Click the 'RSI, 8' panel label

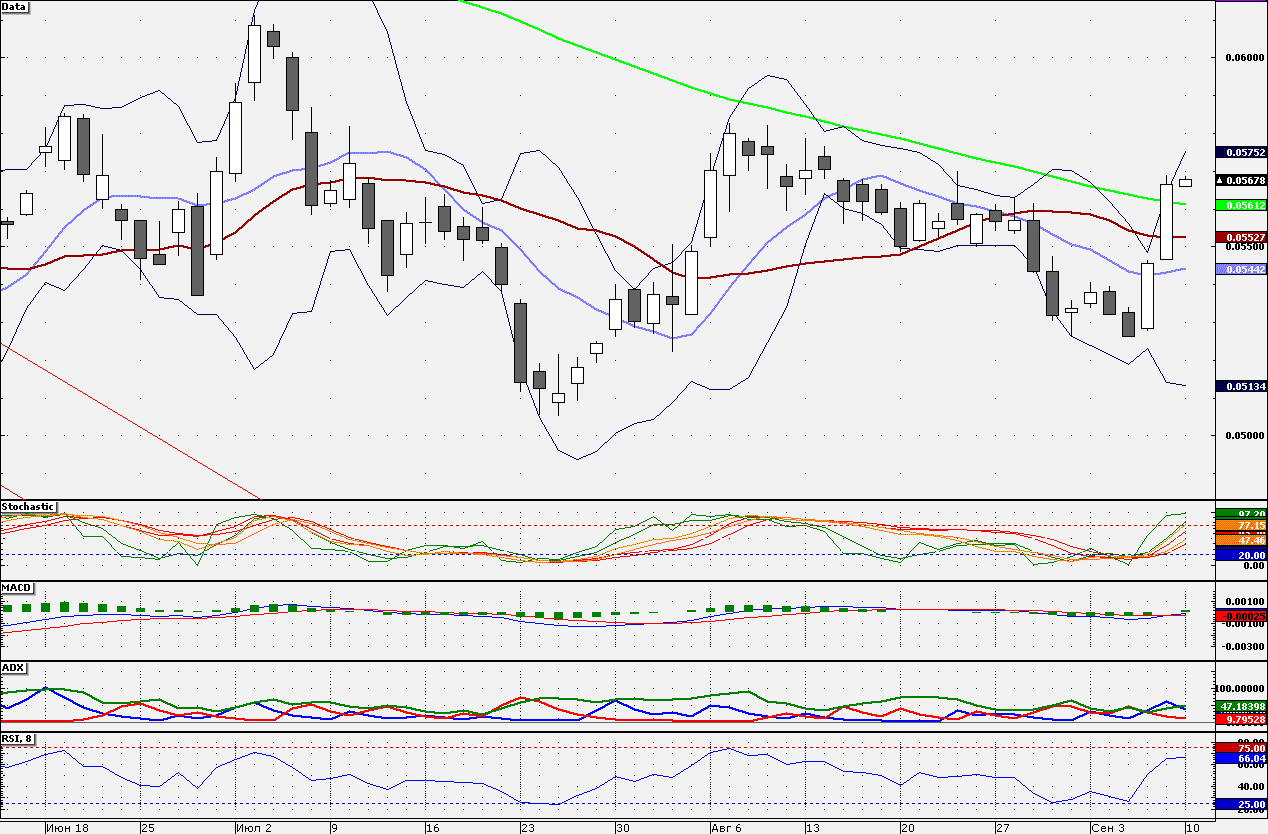20,739
